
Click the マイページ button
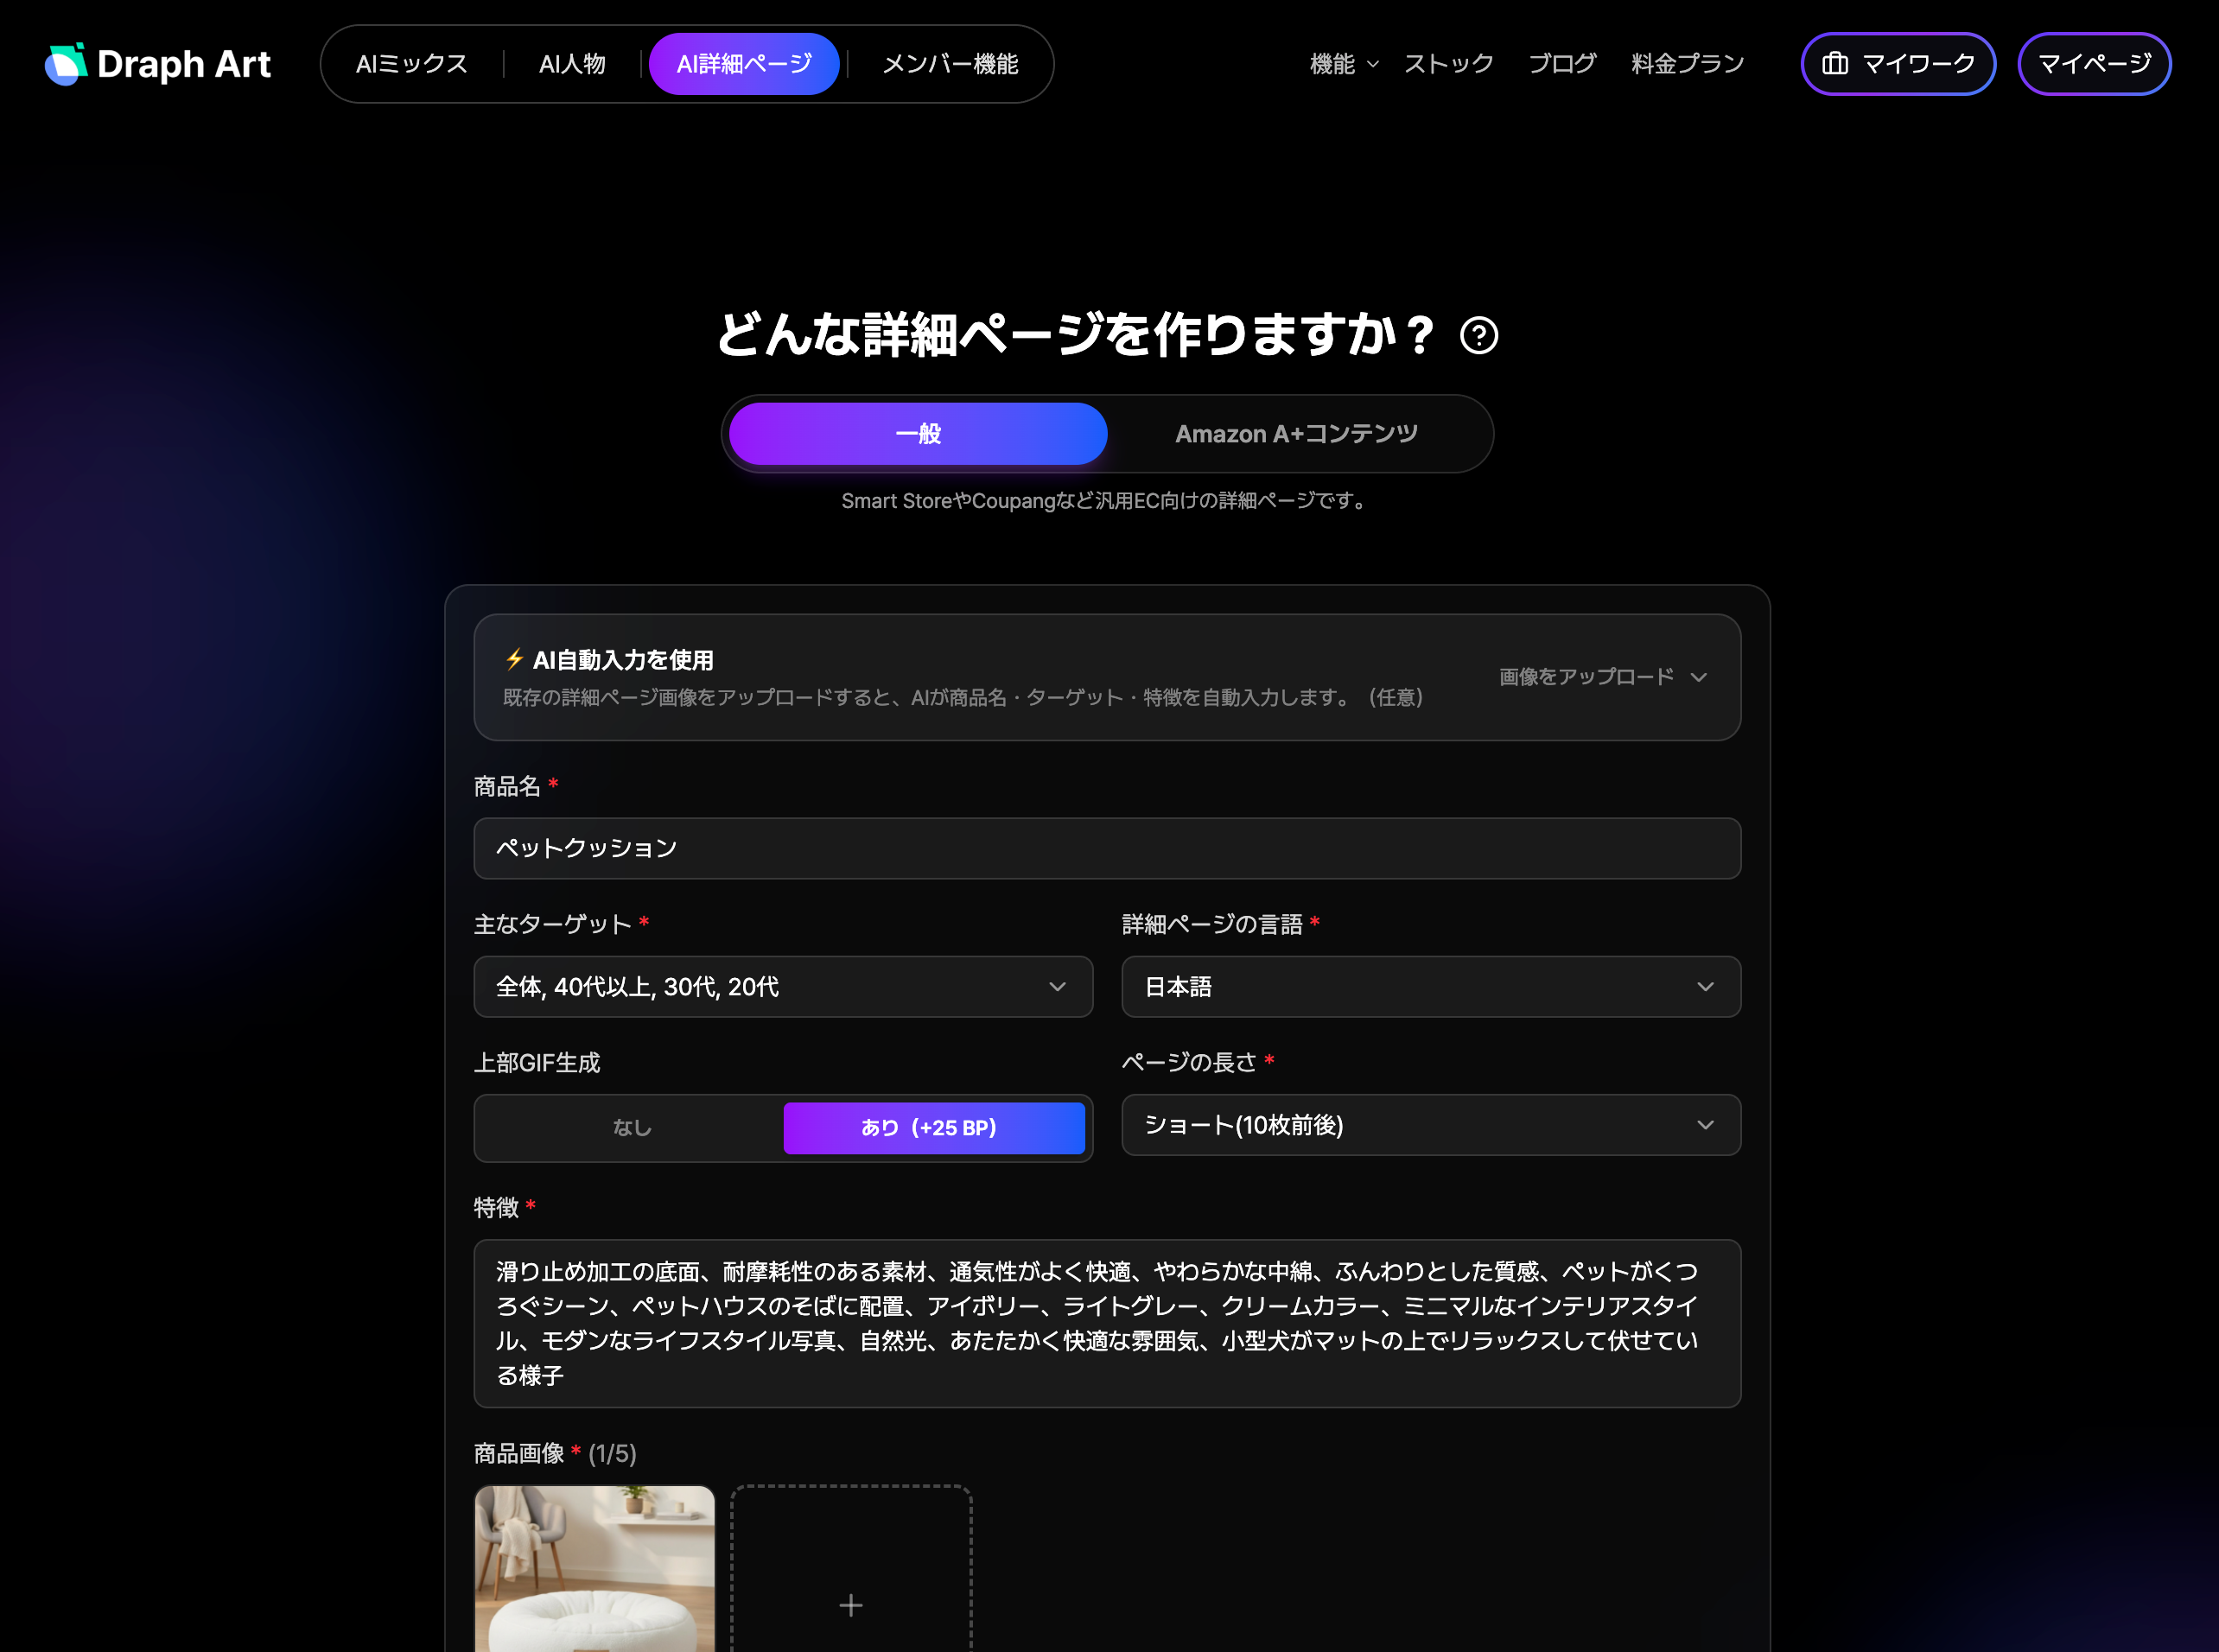click(x=2094, y=64)
